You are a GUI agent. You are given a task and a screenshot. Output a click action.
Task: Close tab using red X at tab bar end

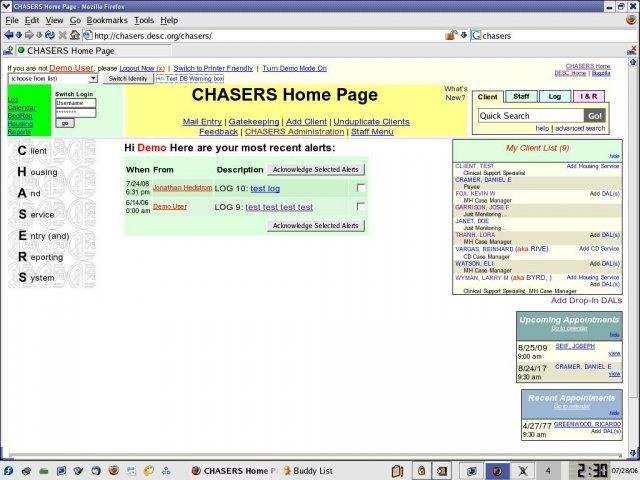click(x=632, y=50)
